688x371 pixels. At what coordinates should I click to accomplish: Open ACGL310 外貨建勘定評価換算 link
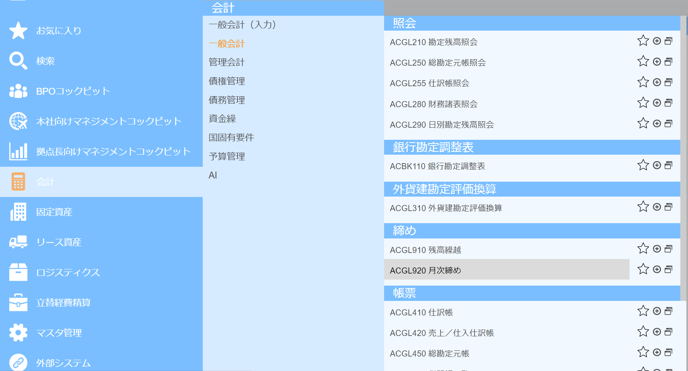tap(445, 208)
